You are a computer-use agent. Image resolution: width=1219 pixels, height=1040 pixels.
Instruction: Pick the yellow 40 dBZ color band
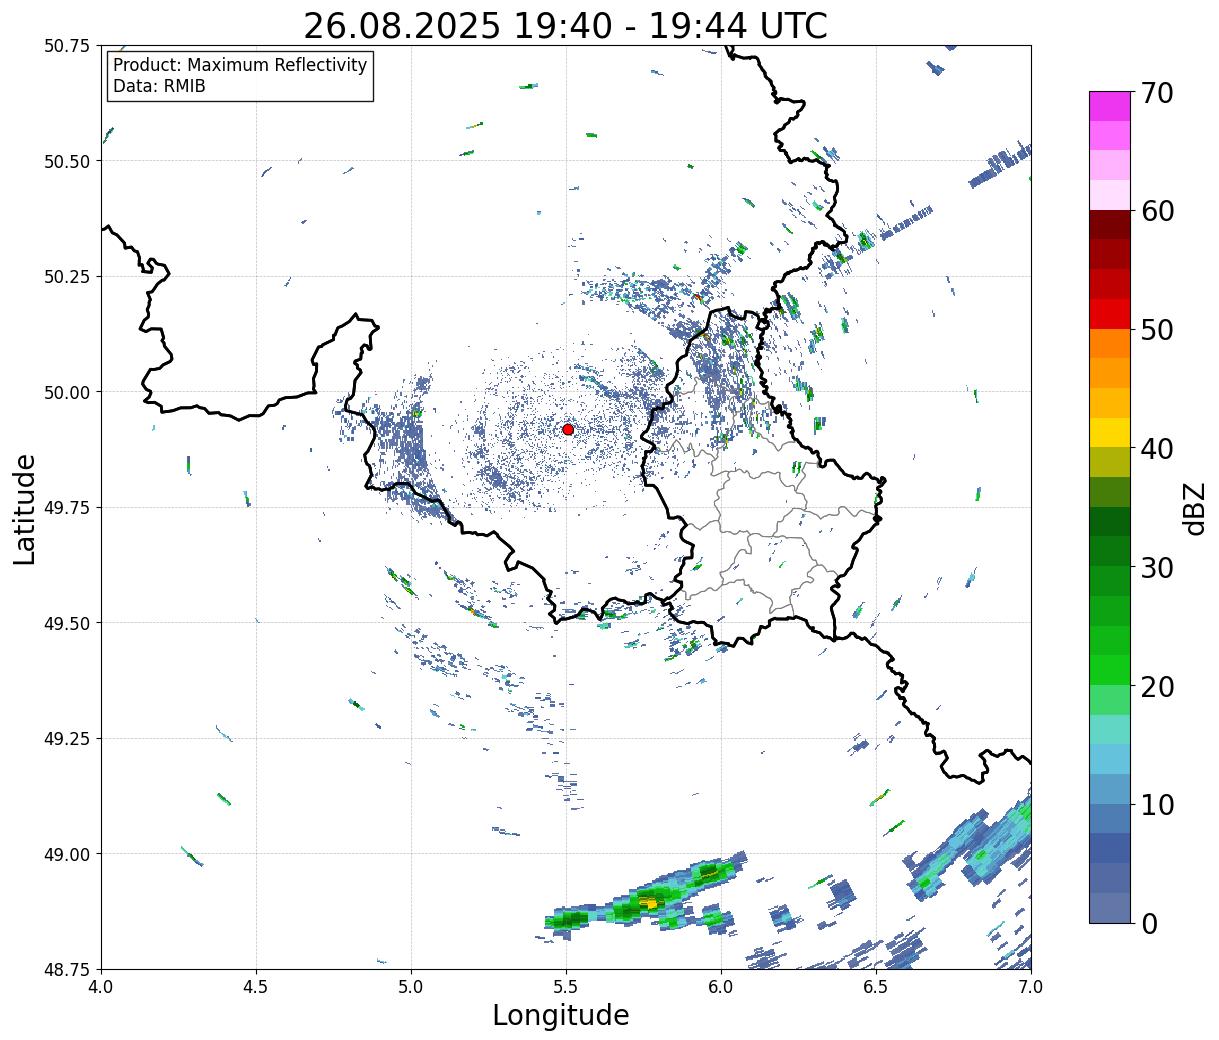(x=1110, y=432)
